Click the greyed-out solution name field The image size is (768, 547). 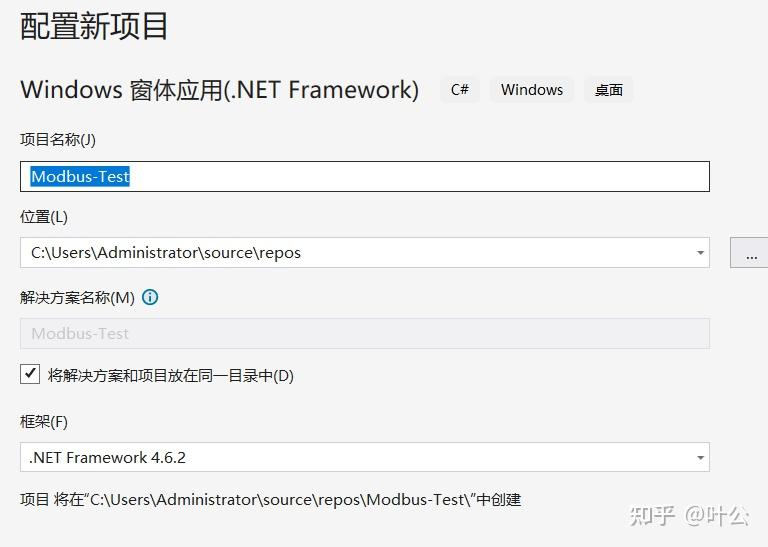[x=364, y=333]
